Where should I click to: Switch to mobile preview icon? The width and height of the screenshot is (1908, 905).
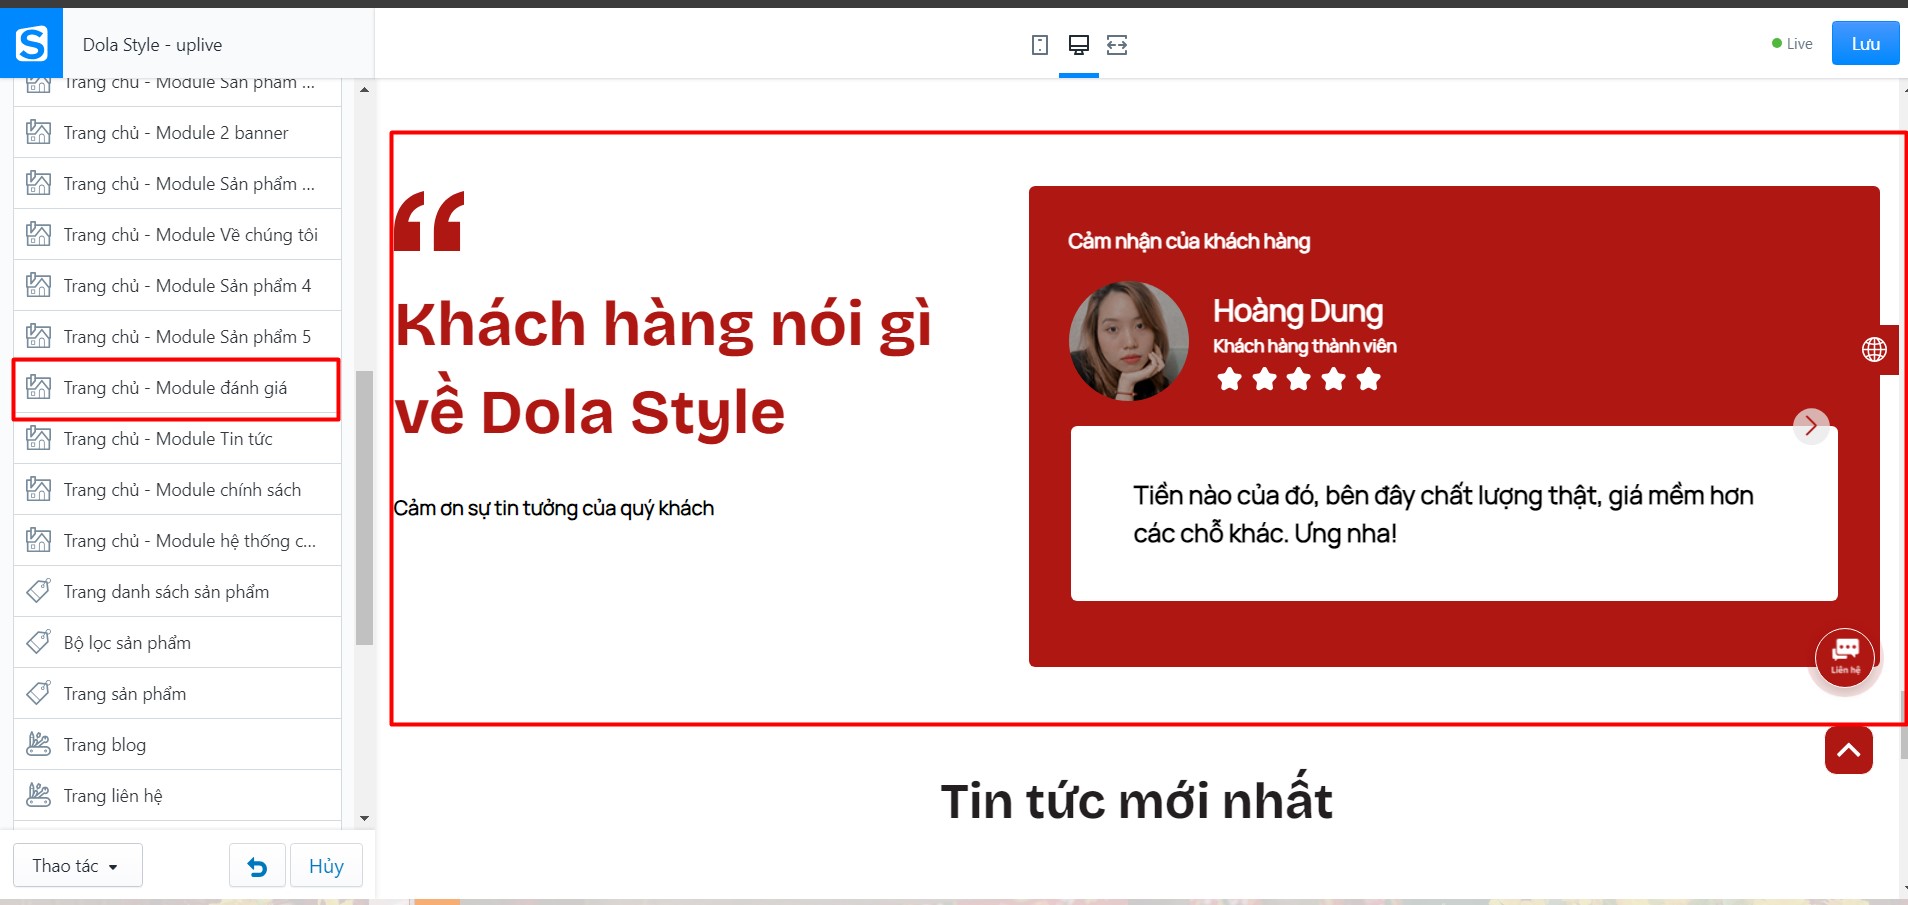click(1040, 45)
